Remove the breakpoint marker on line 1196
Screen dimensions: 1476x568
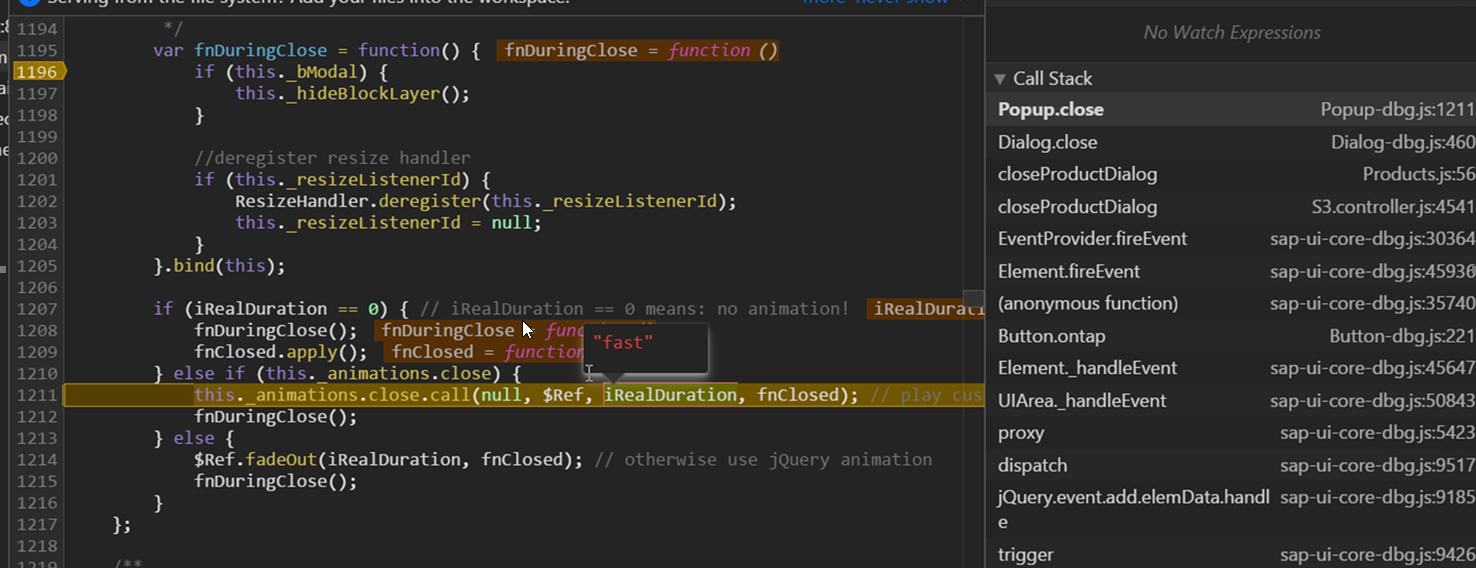pyautogui.click(x=40, y=71)
